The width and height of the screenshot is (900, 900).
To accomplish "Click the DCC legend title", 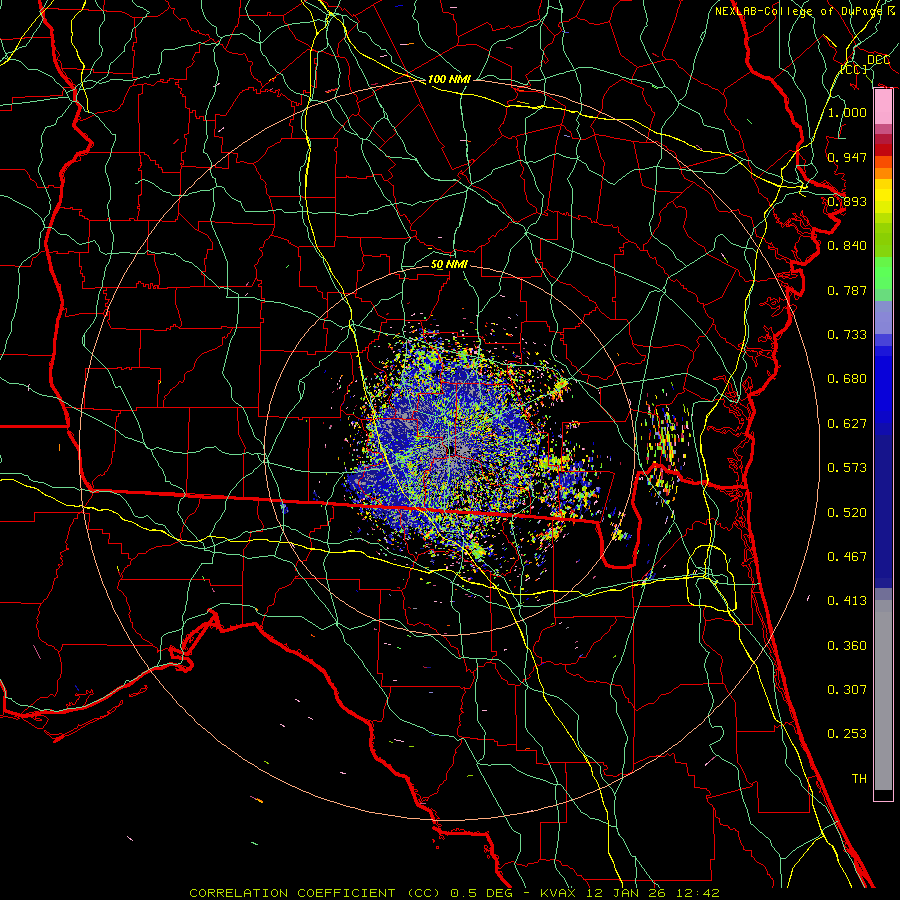I will [x=878, y=60].
